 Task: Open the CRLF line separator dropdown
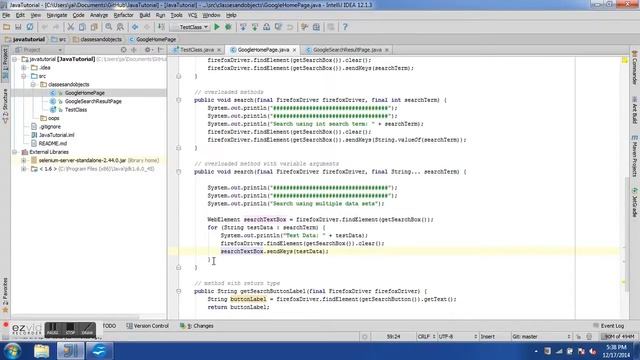pos(427,337)
